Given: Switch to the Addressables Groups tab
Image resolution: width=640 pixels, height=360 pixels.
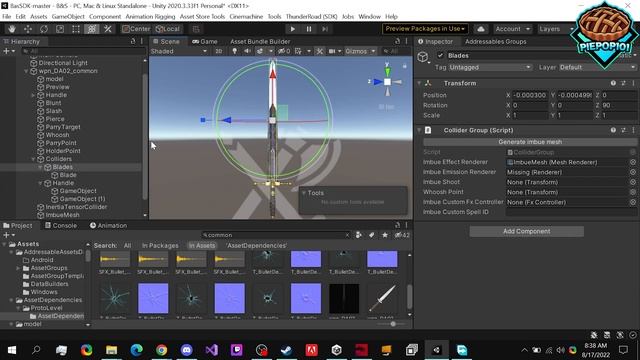Looking at the screenshot, I should (496, 42).
